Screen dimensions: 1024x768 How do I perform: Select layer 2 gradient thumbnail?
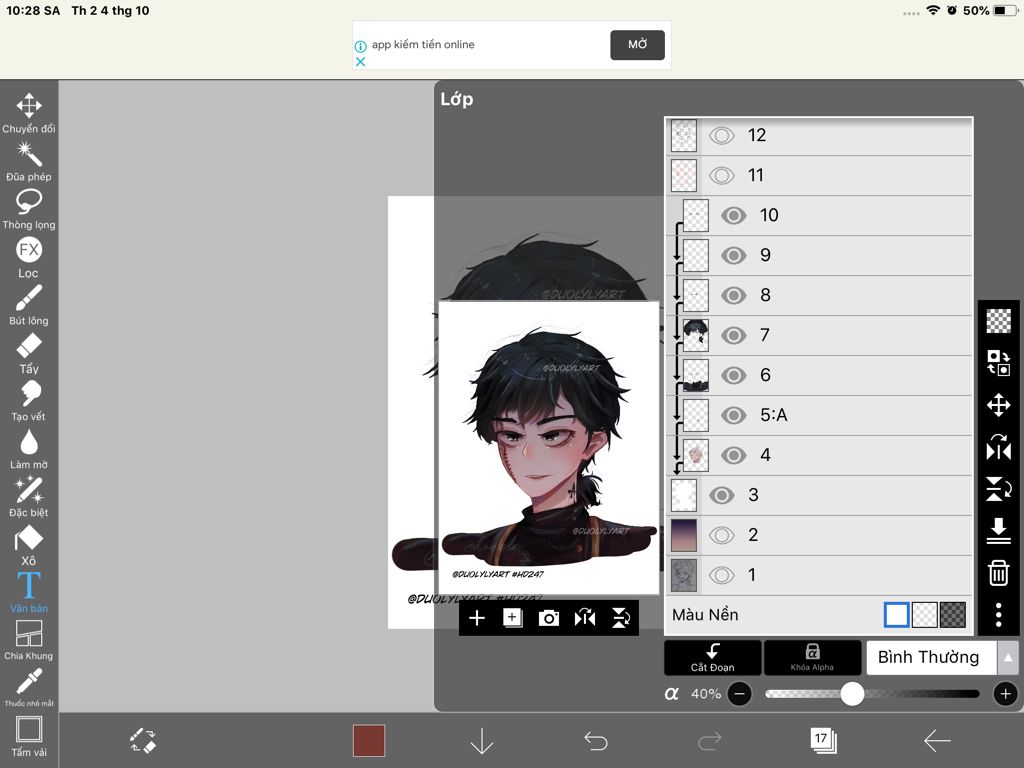684,536
